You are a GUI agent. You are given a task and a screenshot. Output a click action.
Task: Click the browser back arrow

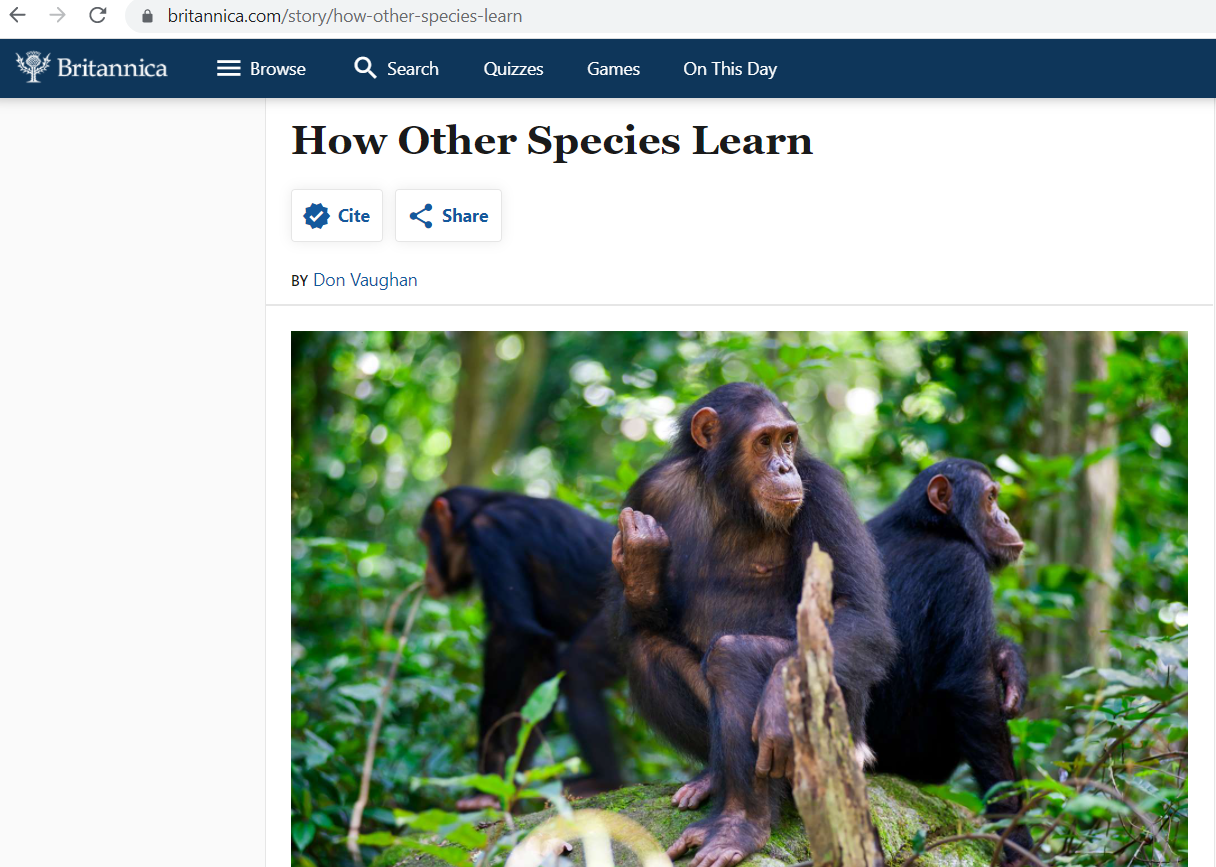pos(18,15)
